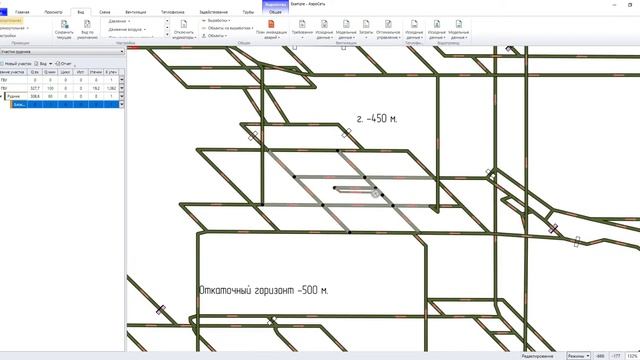Switch to the Схема ribbon tab
This screenshot has width=640, height=360.
click(105, 12)
